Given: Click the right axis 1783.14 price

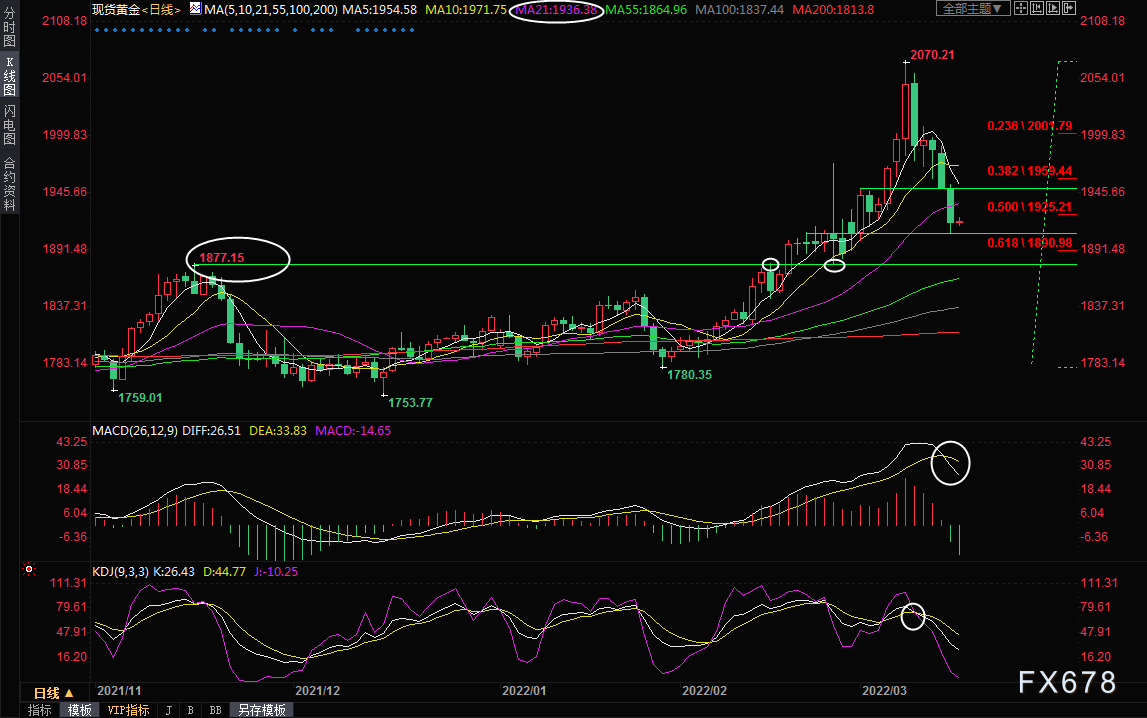Looking at the screenshot, I should (x=1102, y=363).
